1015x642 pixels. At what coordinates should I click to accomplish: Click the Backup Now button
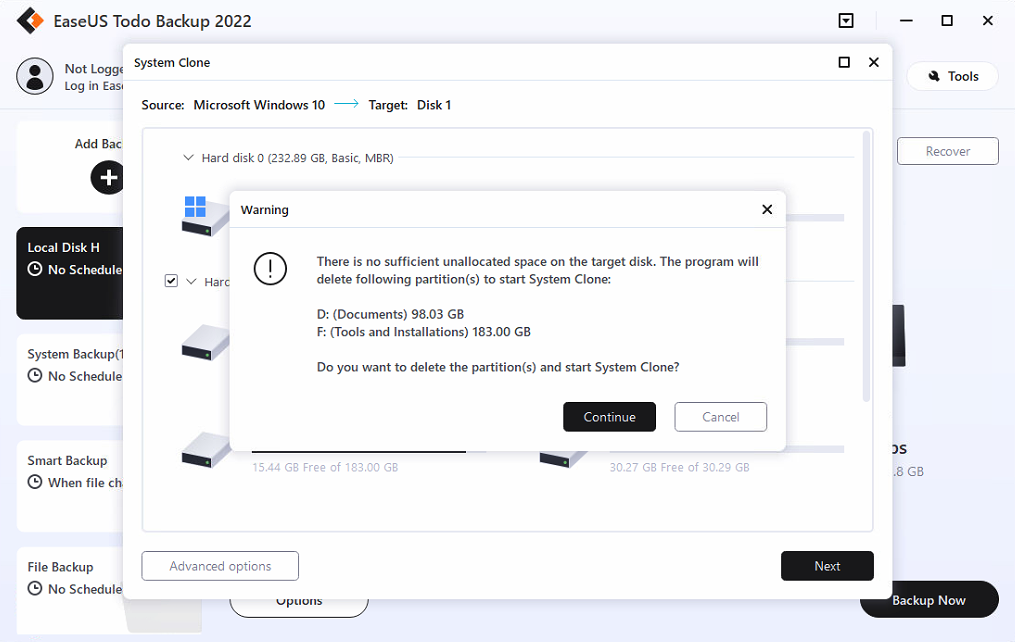coord(930,600)
